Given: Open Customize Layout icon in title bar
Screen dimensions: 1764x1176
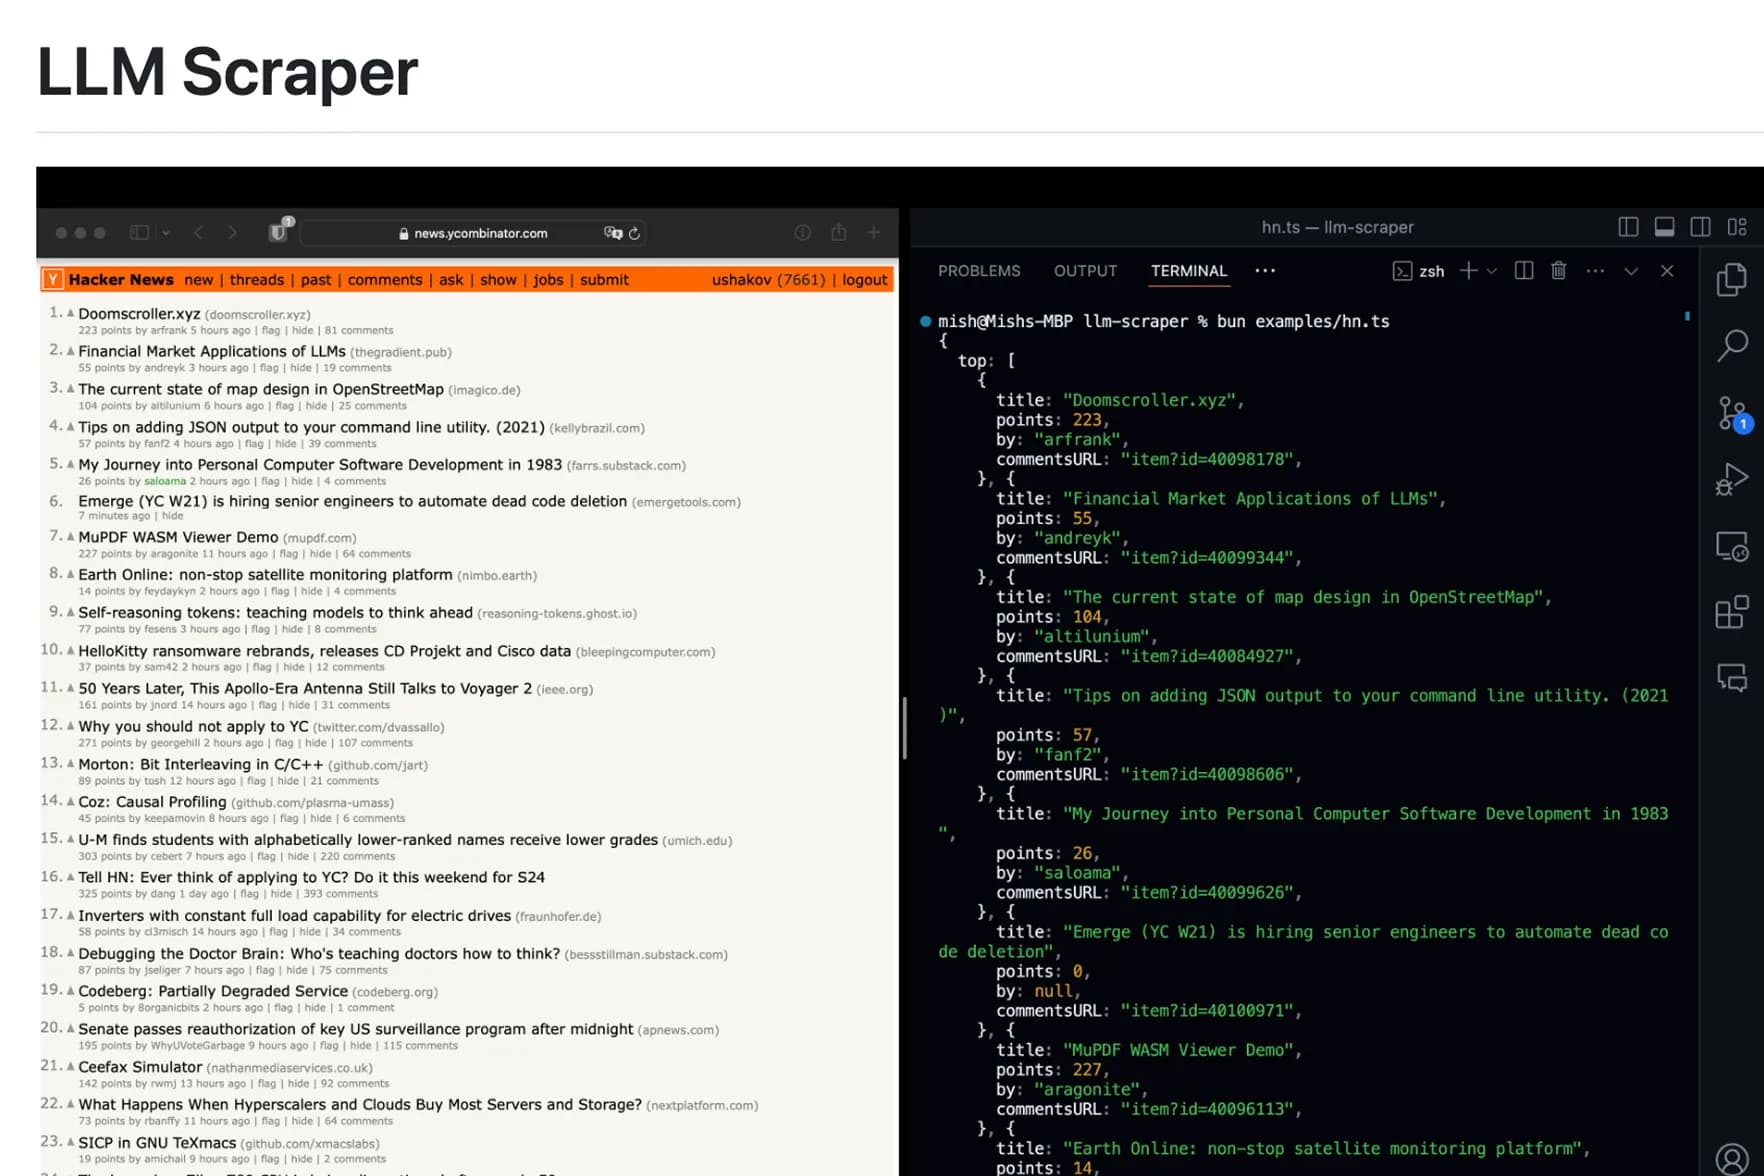Looking at the screenshot, I should tap(1737, 227).
